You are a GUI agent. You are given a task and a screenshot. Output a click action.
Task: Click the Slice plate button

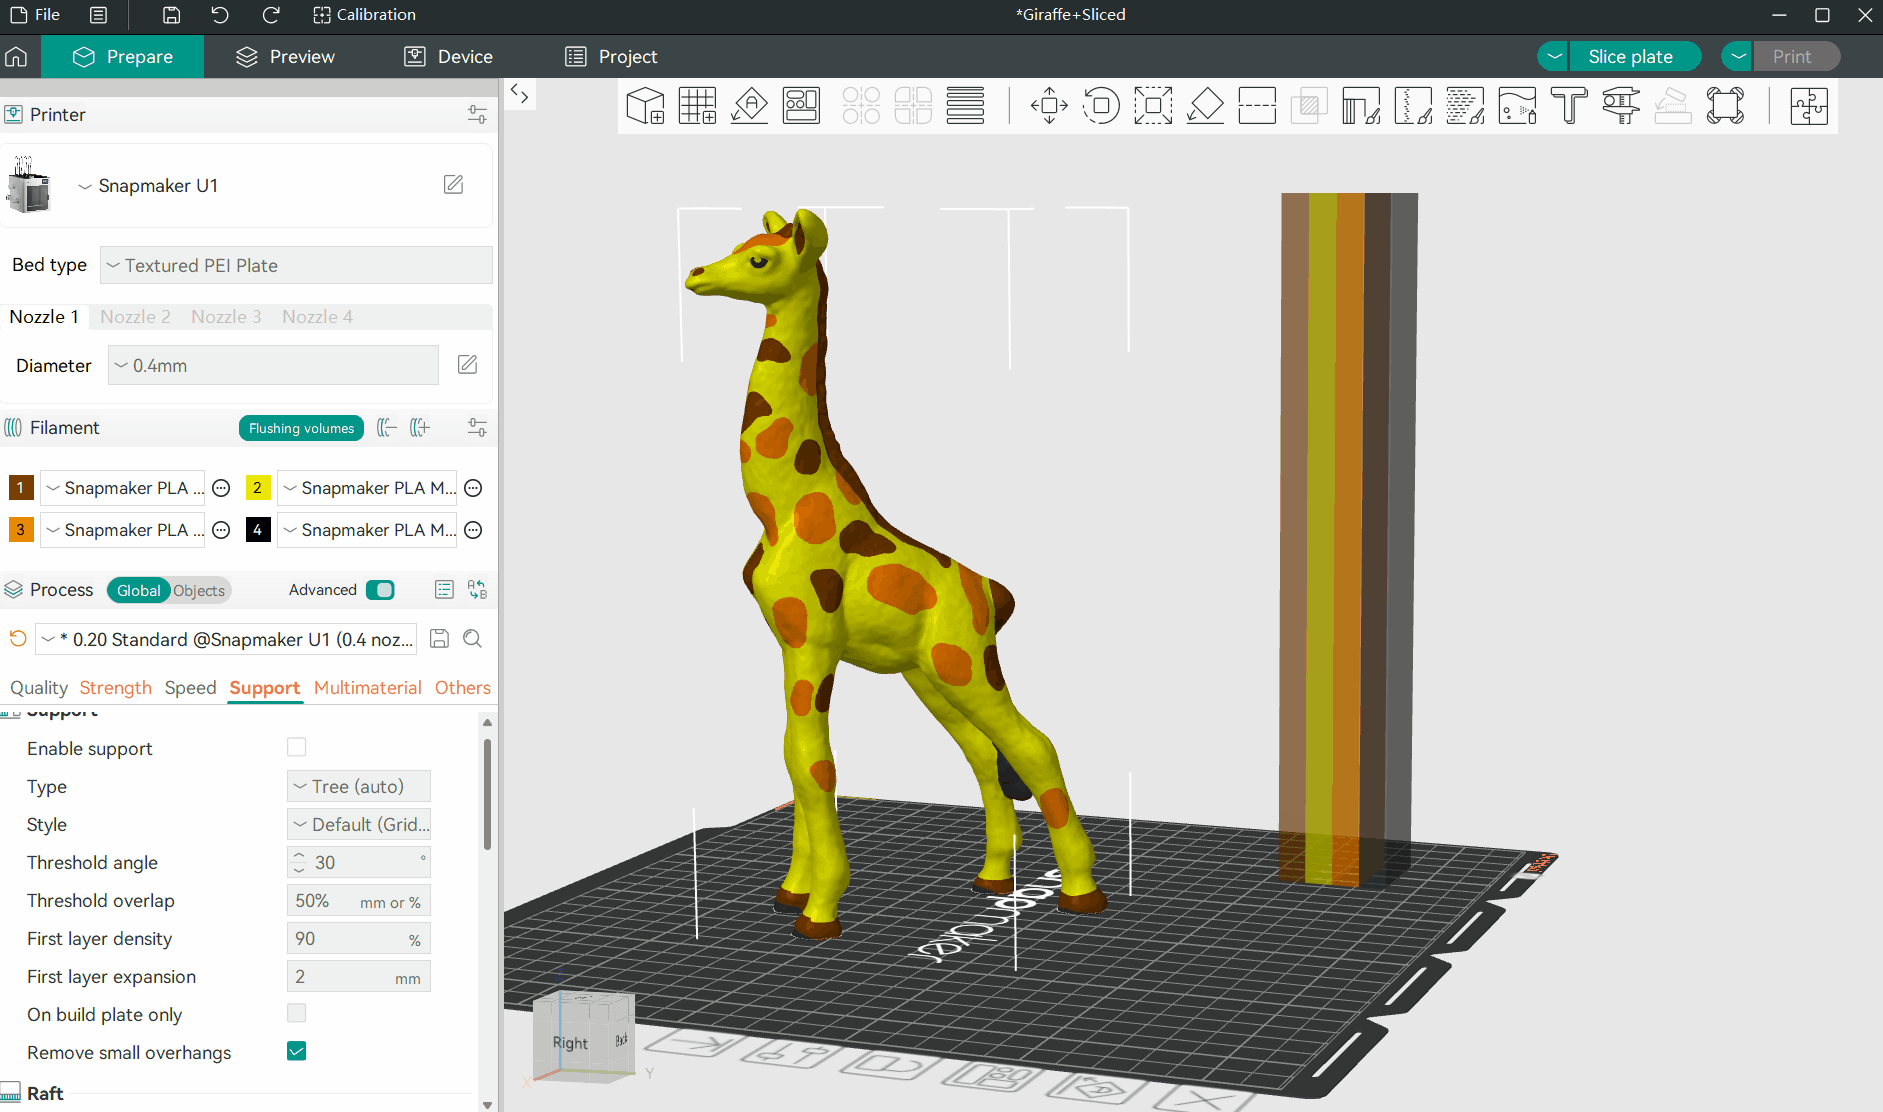1629,57
